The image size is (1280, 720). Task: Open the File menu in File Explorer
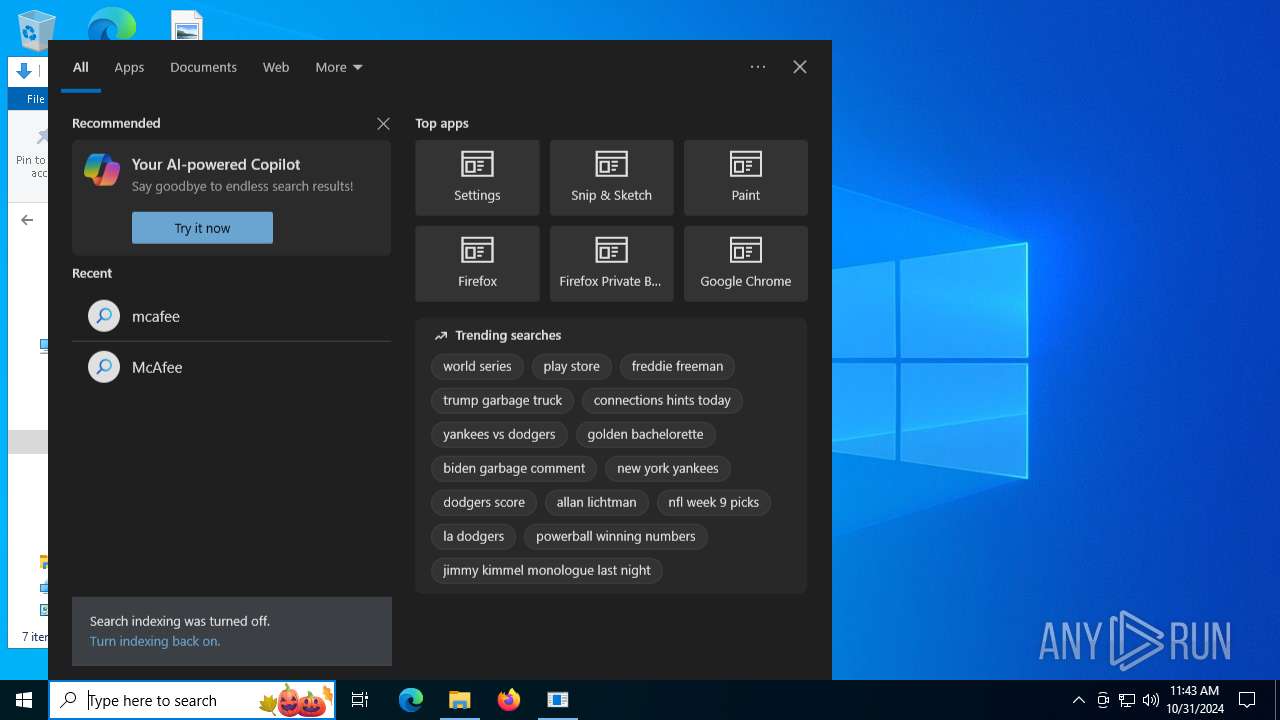[36, 99]
